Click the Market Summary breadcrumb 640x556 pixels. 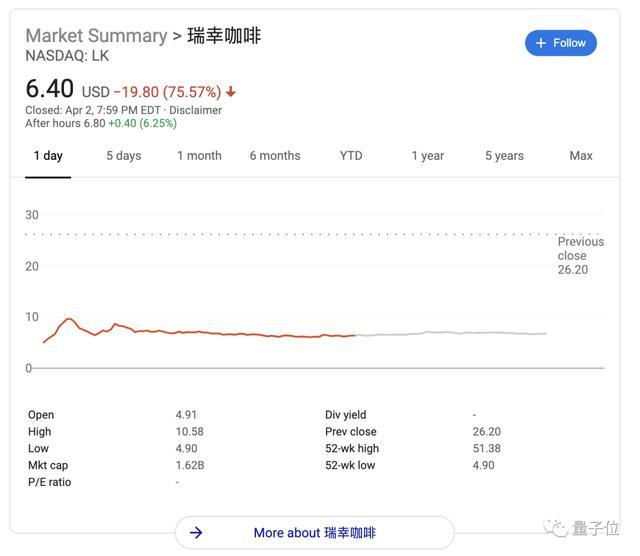click(x=96, y=36)
